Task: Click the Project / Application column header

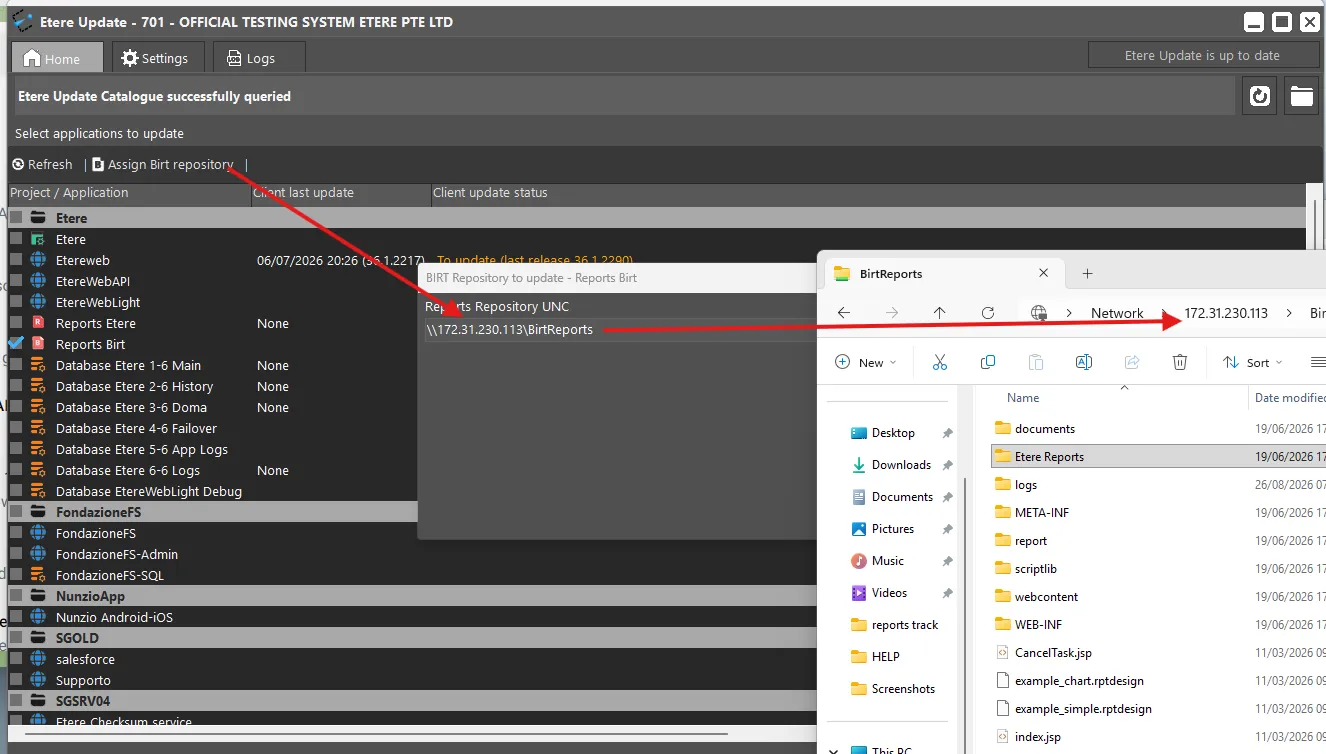Action: coord(129,193)
